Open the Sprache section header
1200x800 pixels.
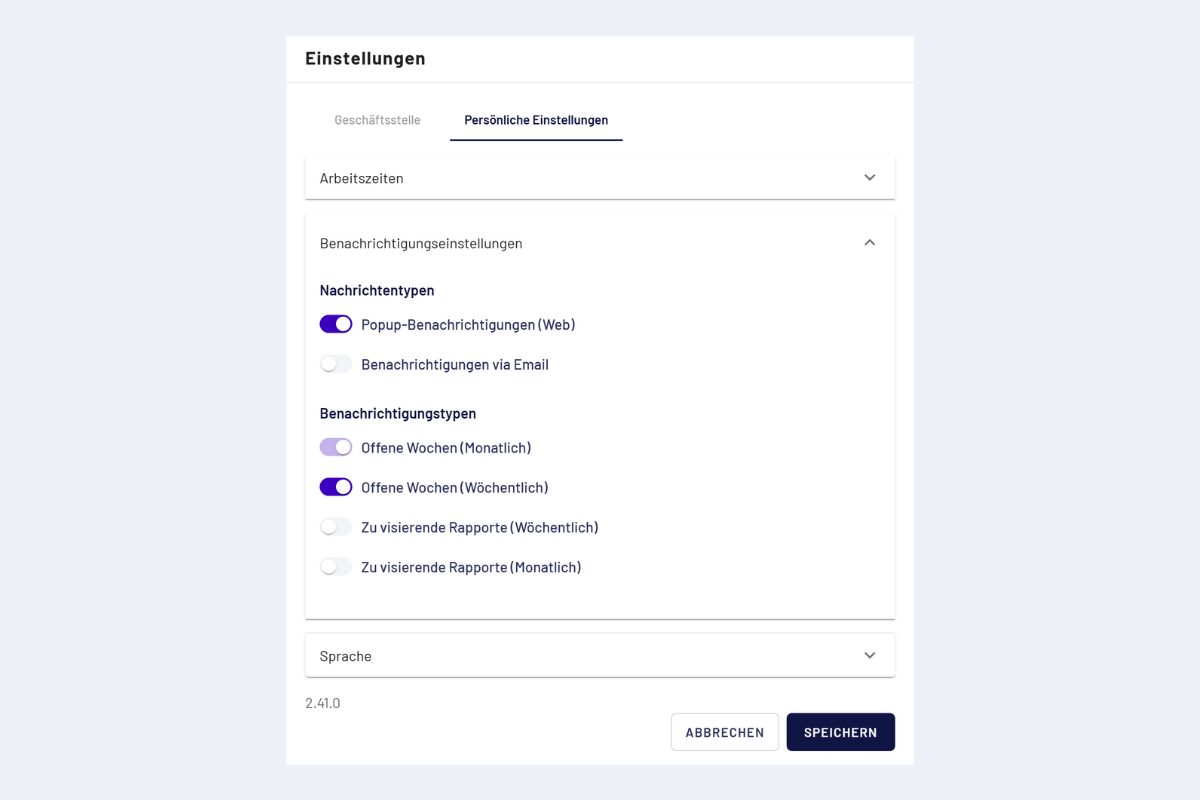pyautogui.click(x=346, y=656)
